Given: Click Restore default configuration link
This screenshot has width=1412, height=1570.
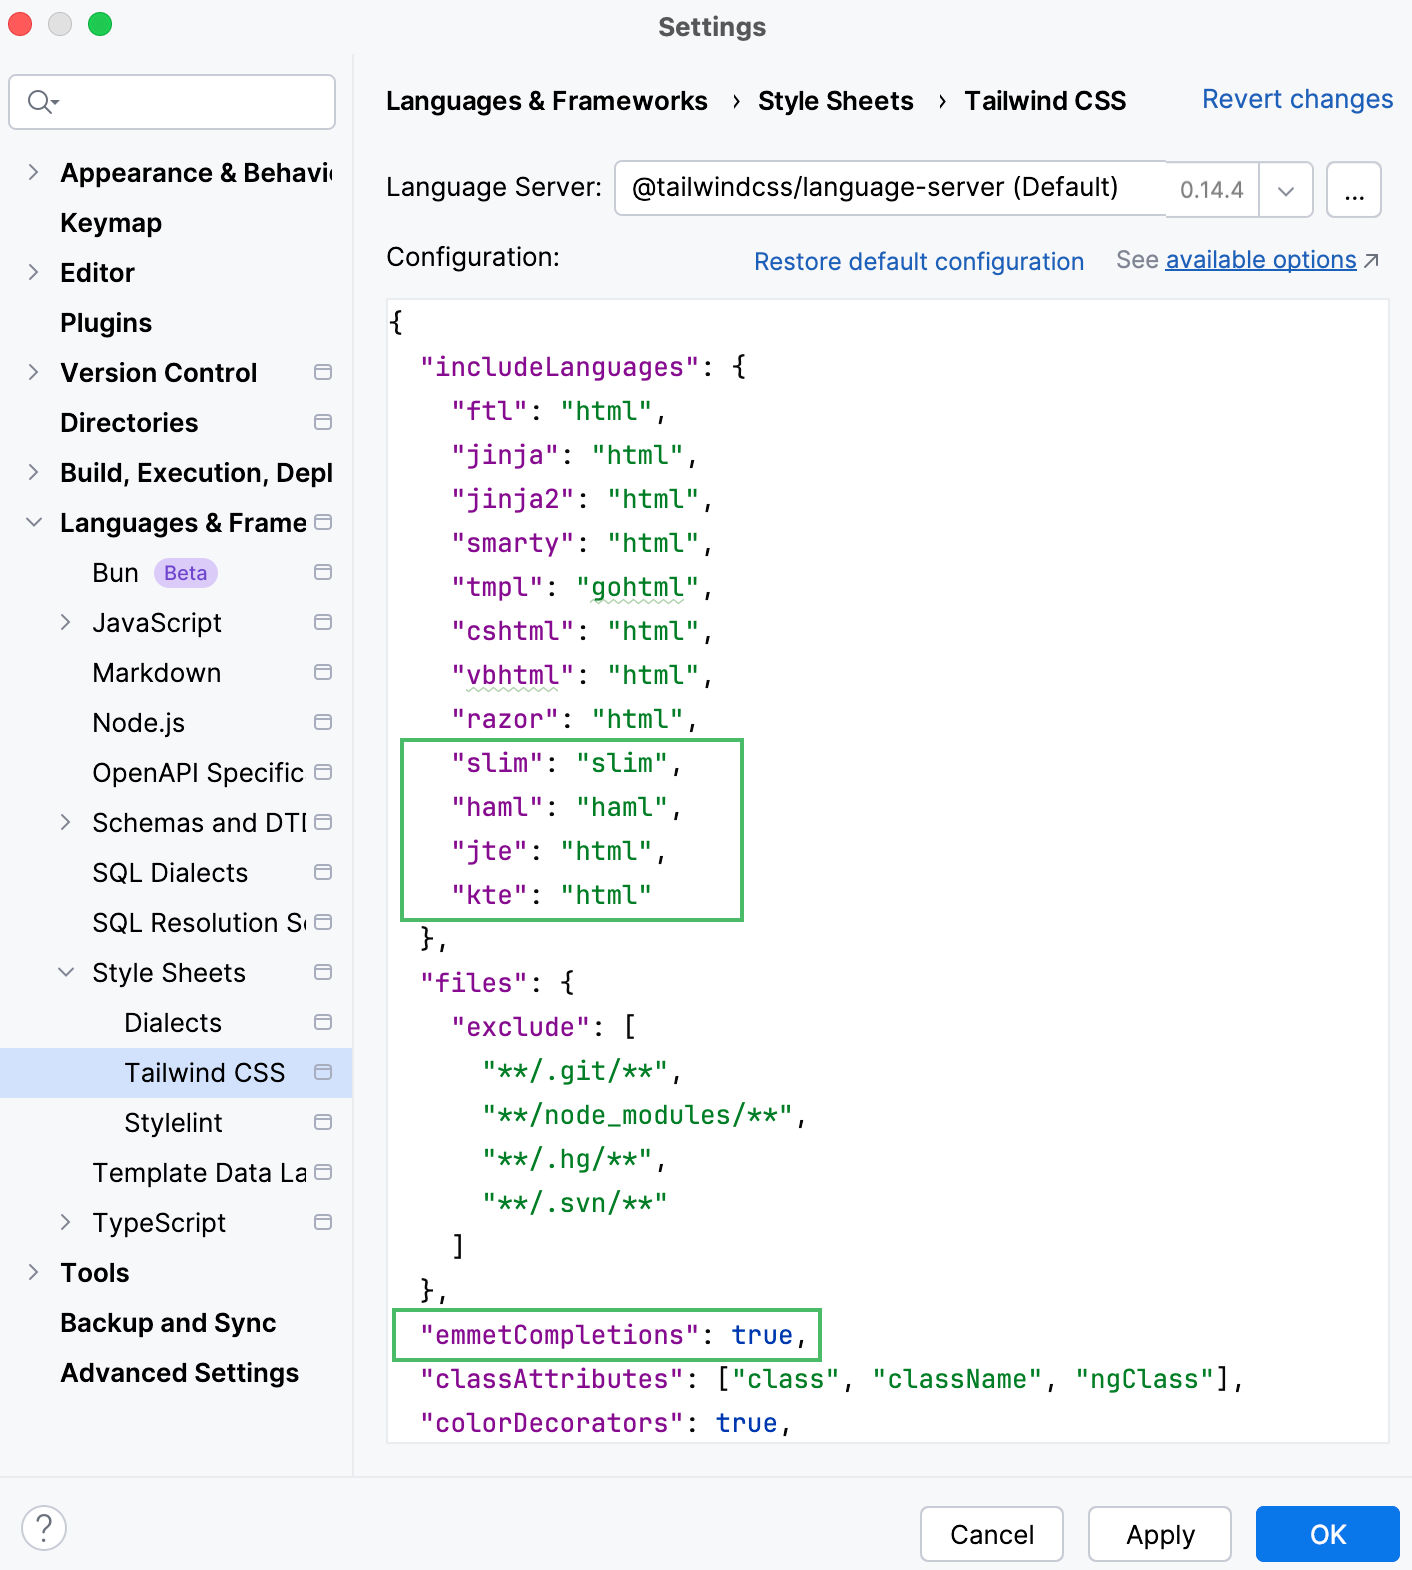Looking at the screenshot, I should click(918, 262).
